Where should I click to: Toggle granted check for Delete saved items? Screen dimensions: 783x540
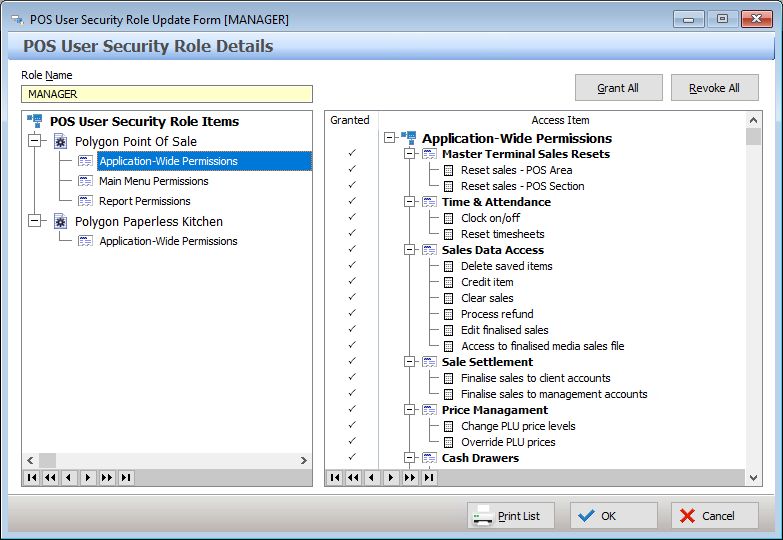(352, 265)
